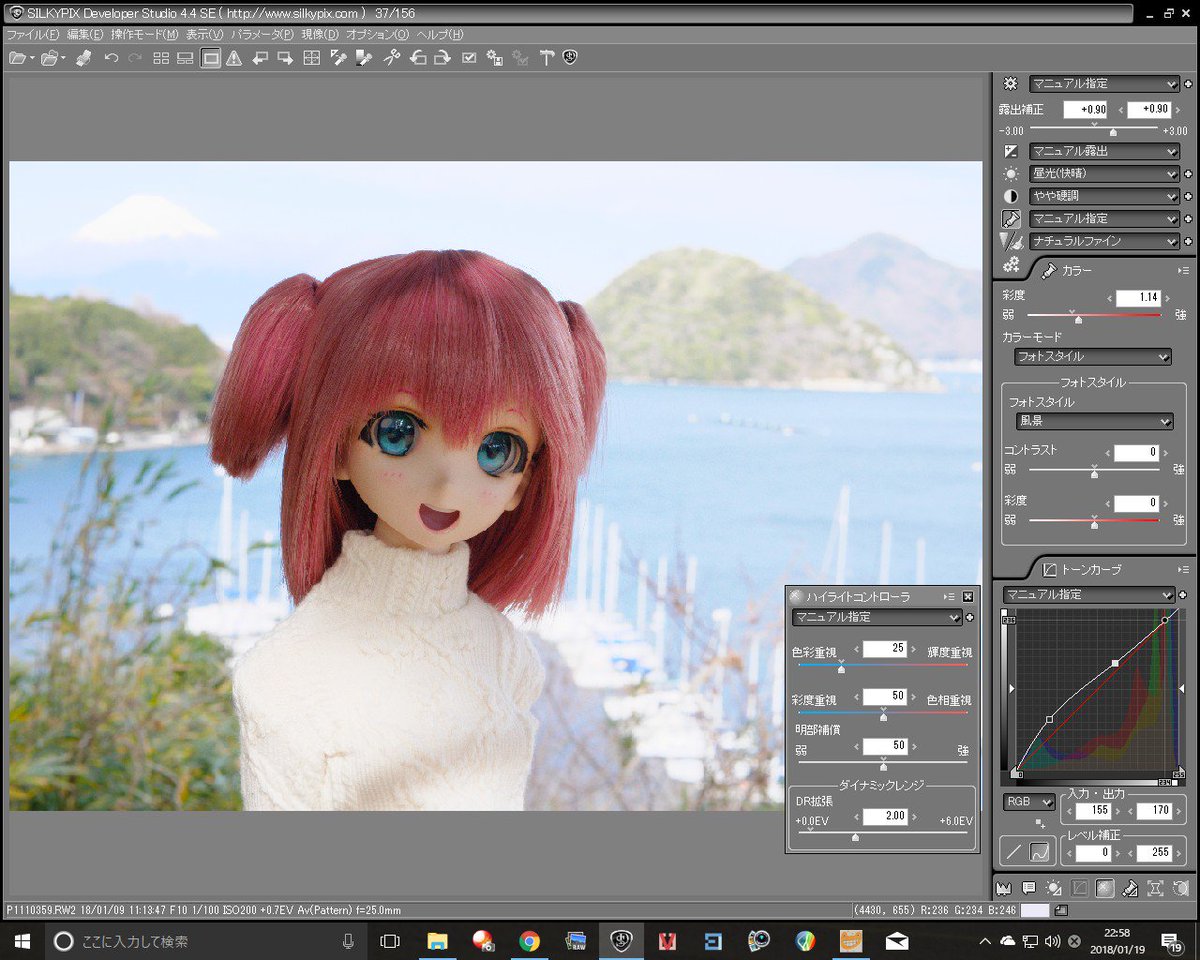The width and height of the screenshot is (1200, 960).
Task: Open the RGB channel dropdown
Action: point(1029,802)
